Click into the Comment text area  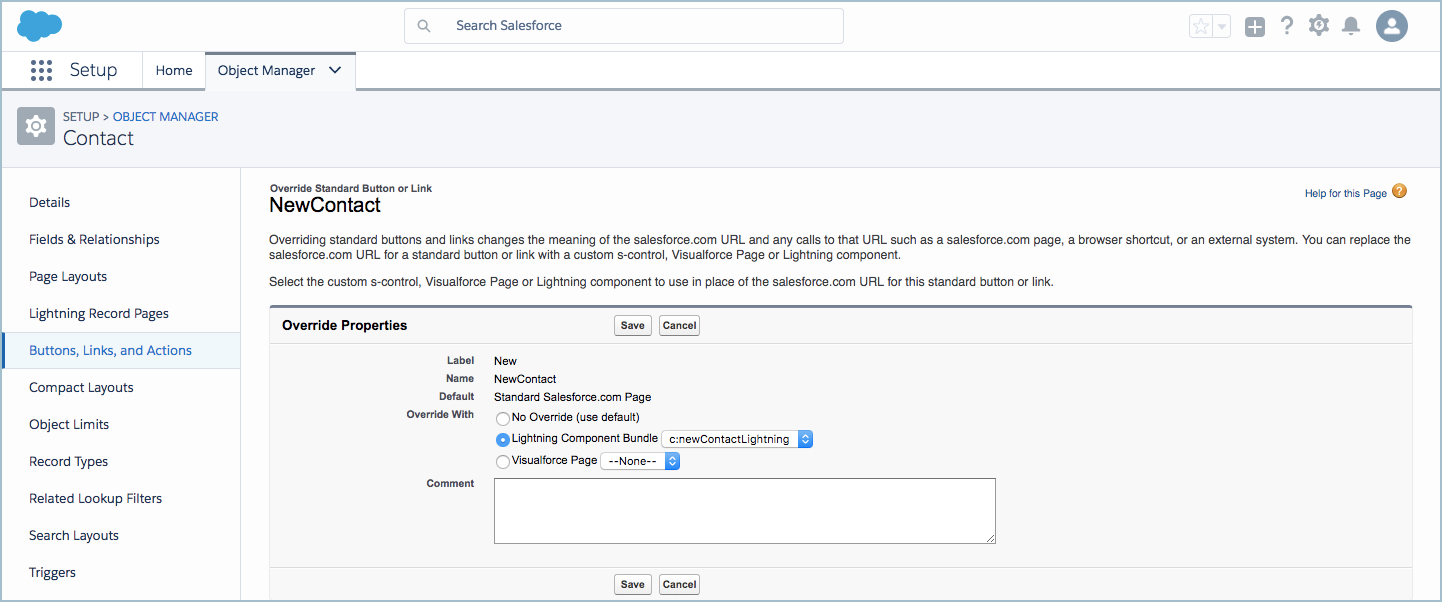click(x=745, y=511)
